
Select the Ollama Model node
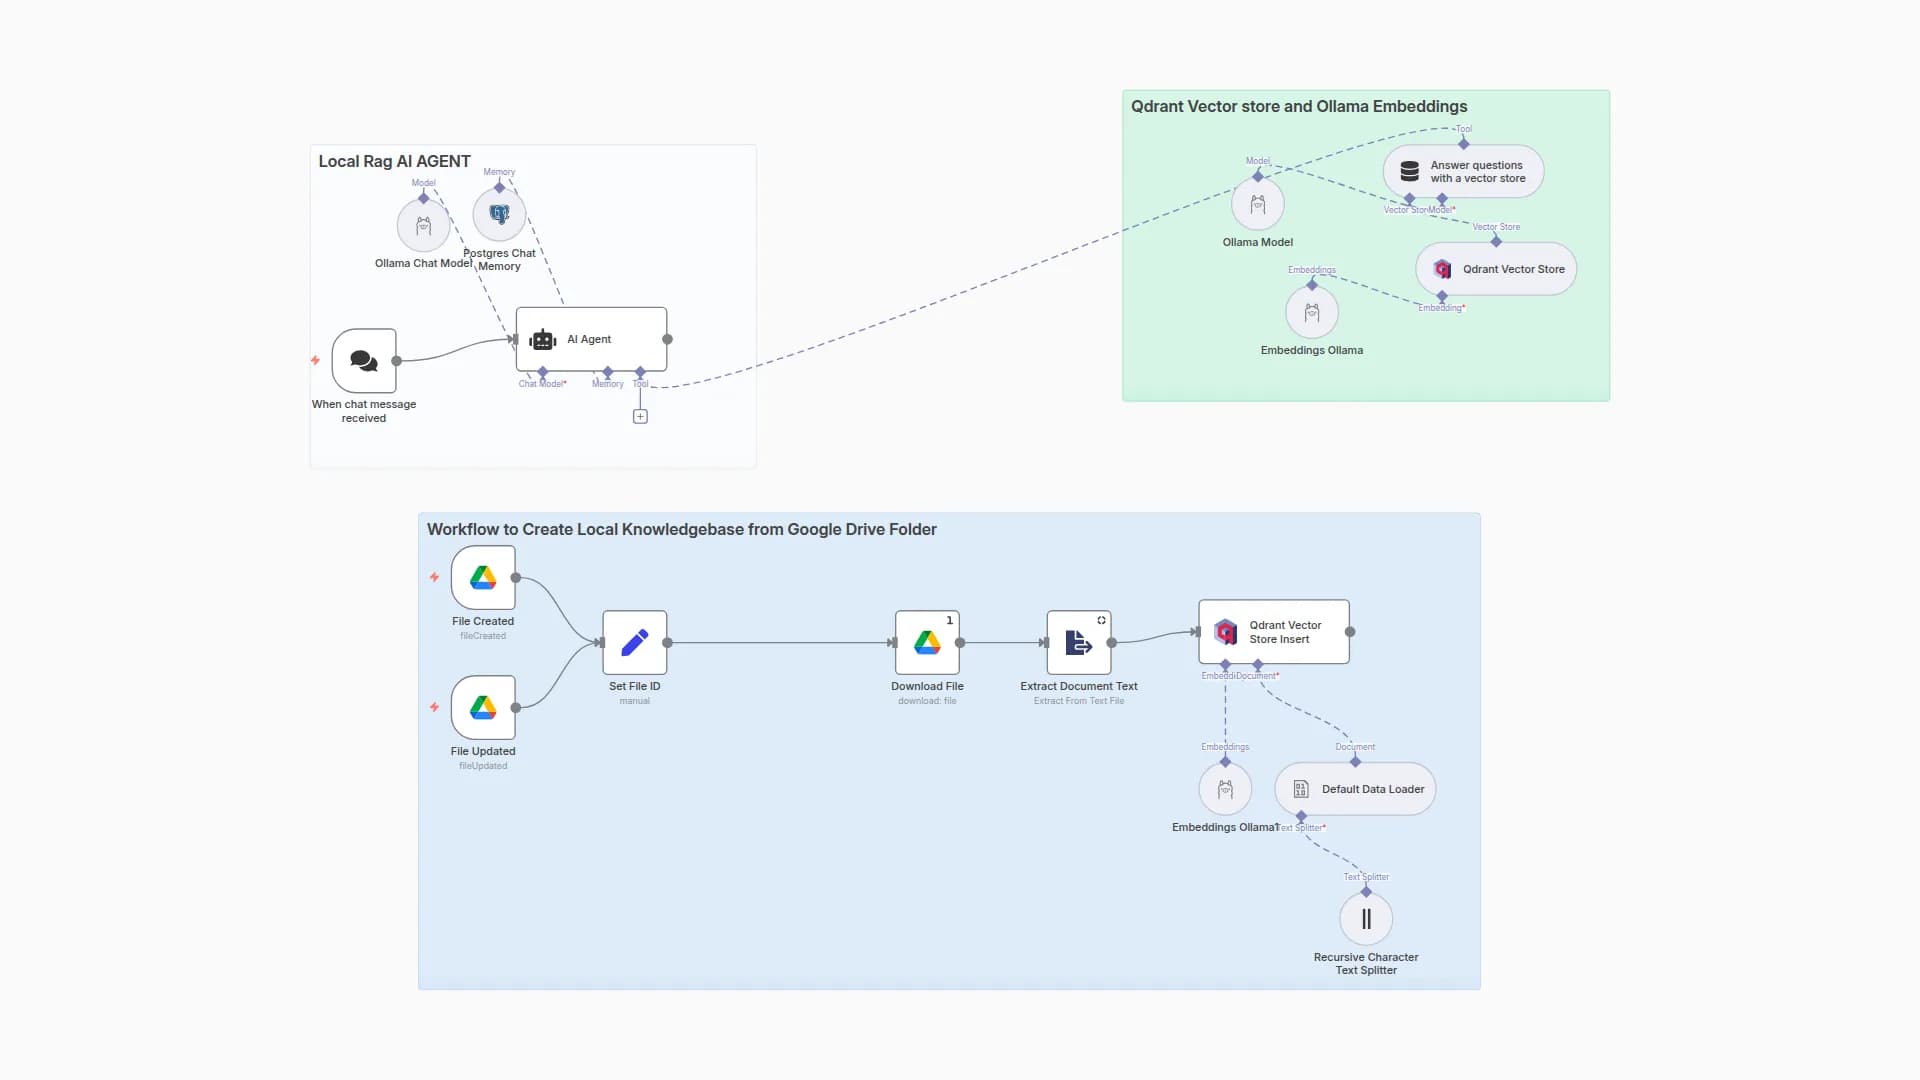pos(1258,205)
